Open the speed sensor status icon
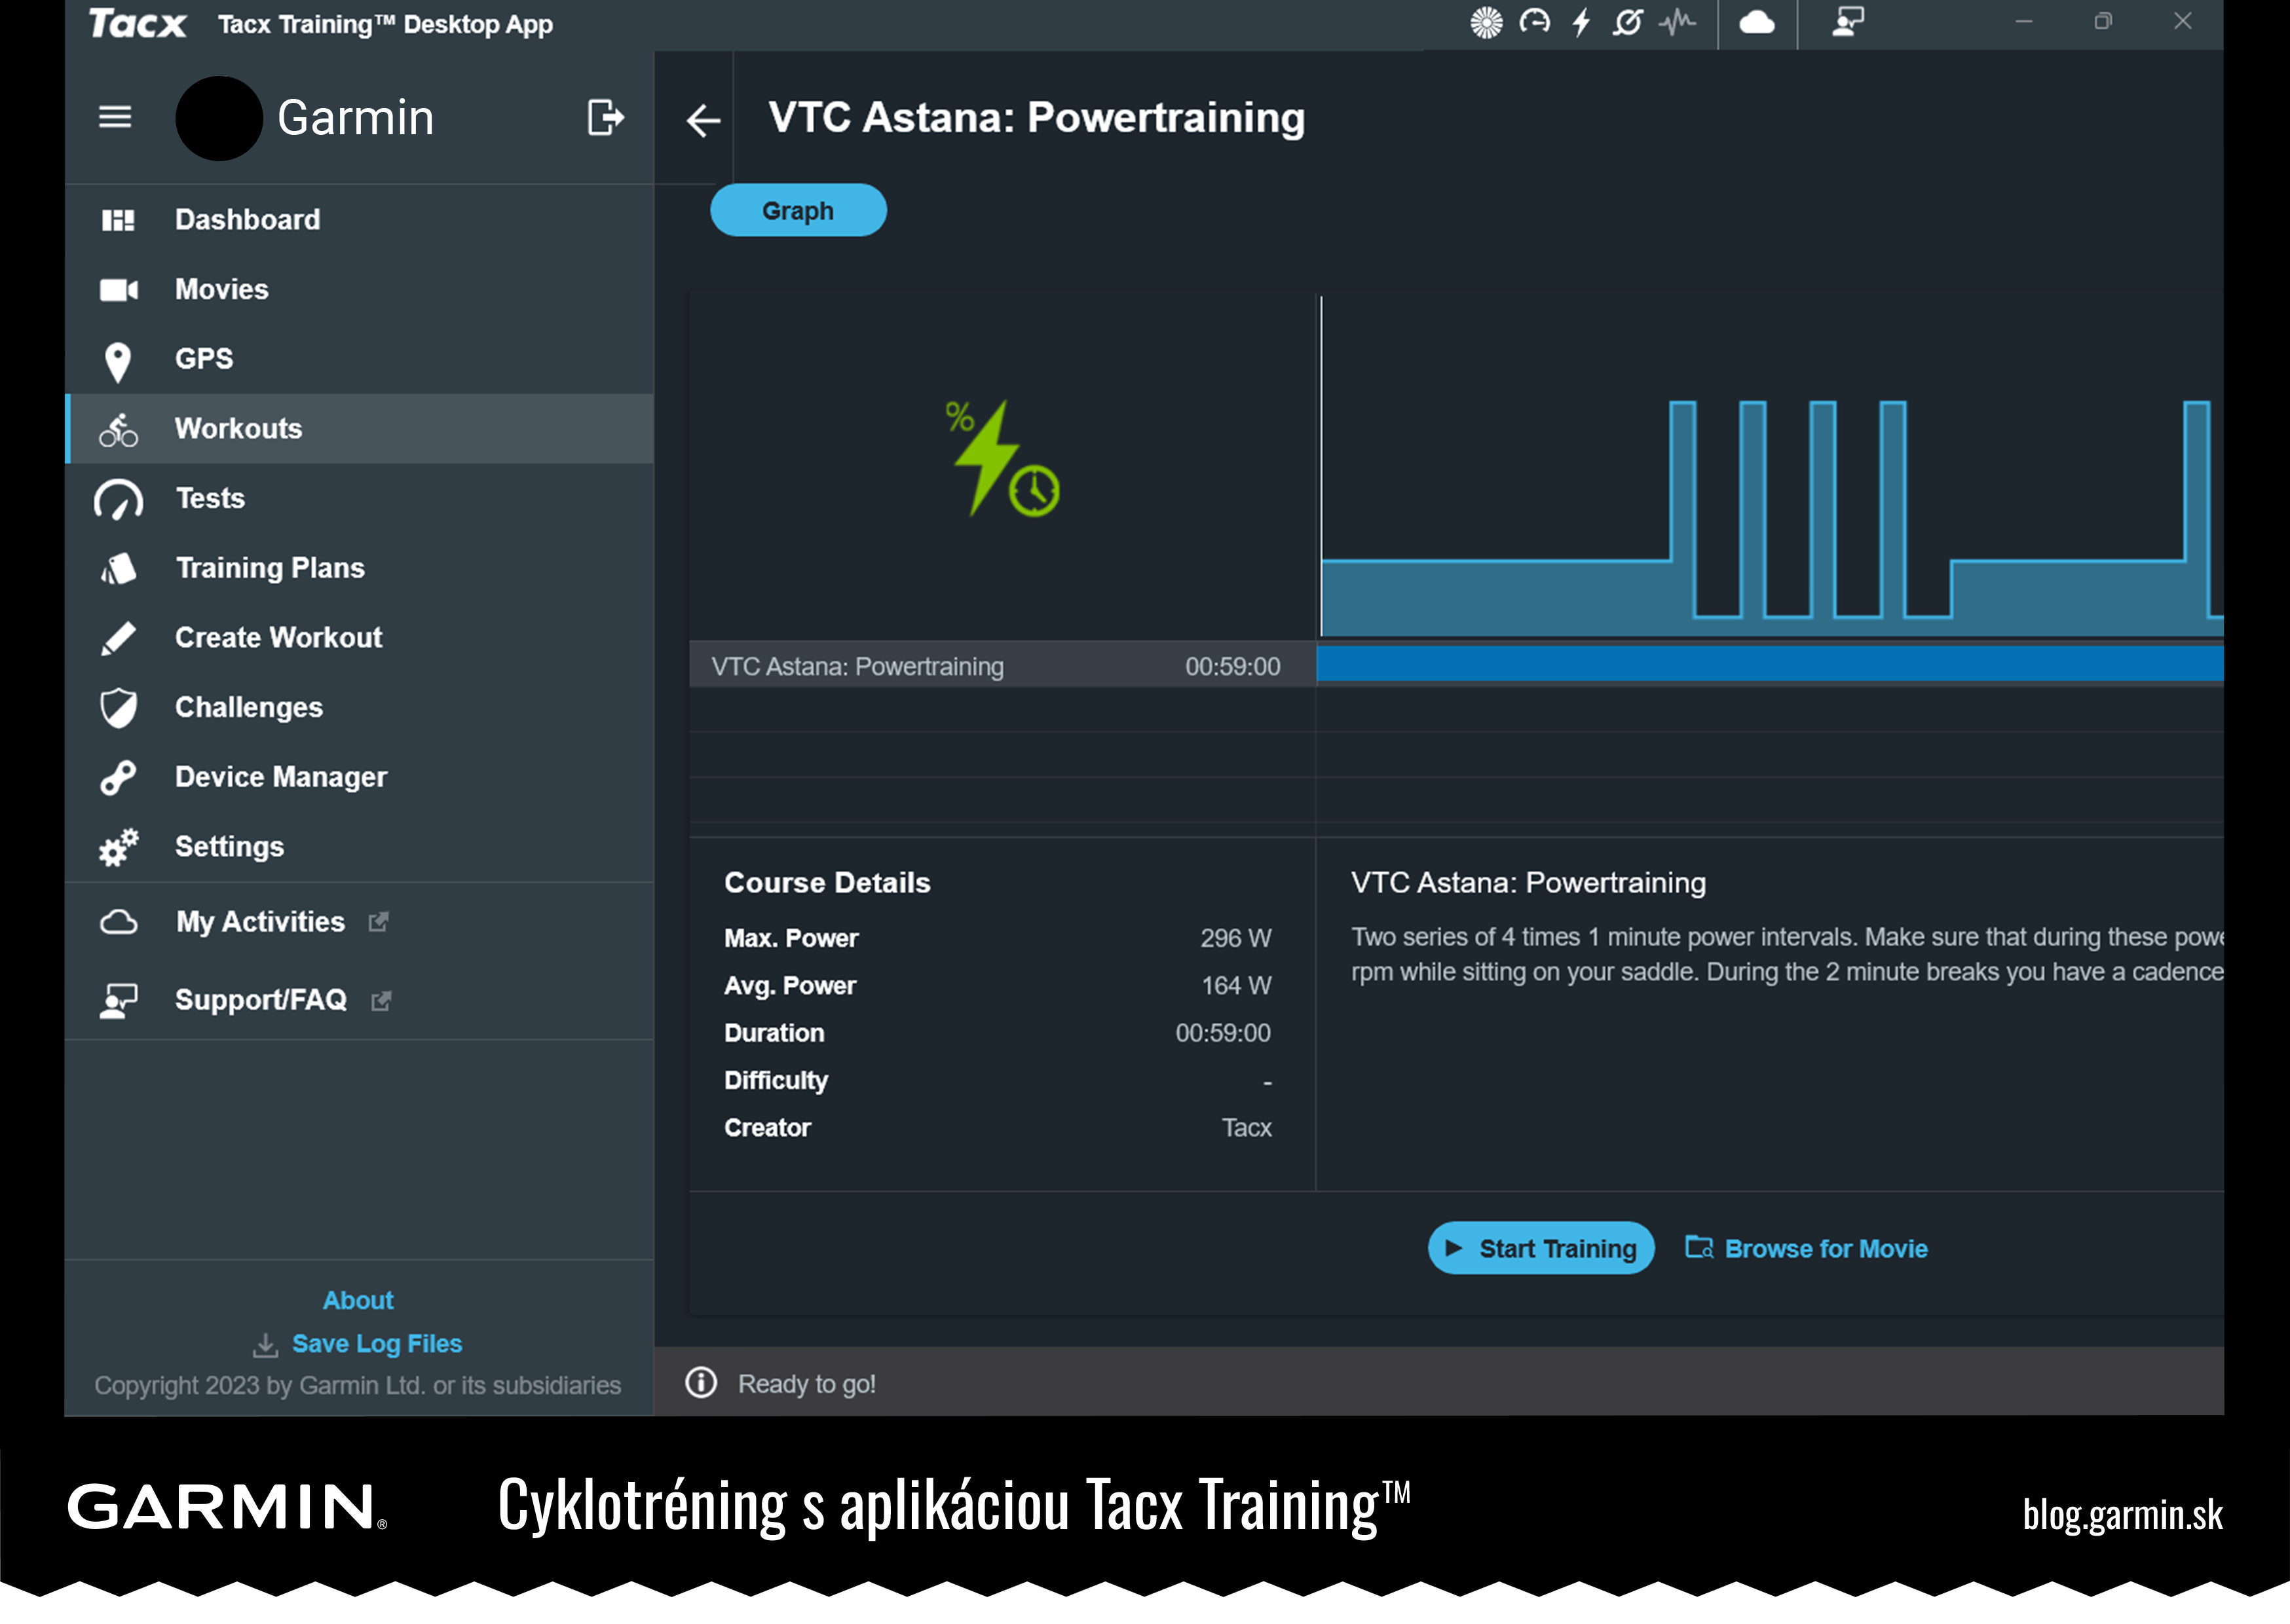Viewport: 2290px width, 1624px height. coord(1534,22)
